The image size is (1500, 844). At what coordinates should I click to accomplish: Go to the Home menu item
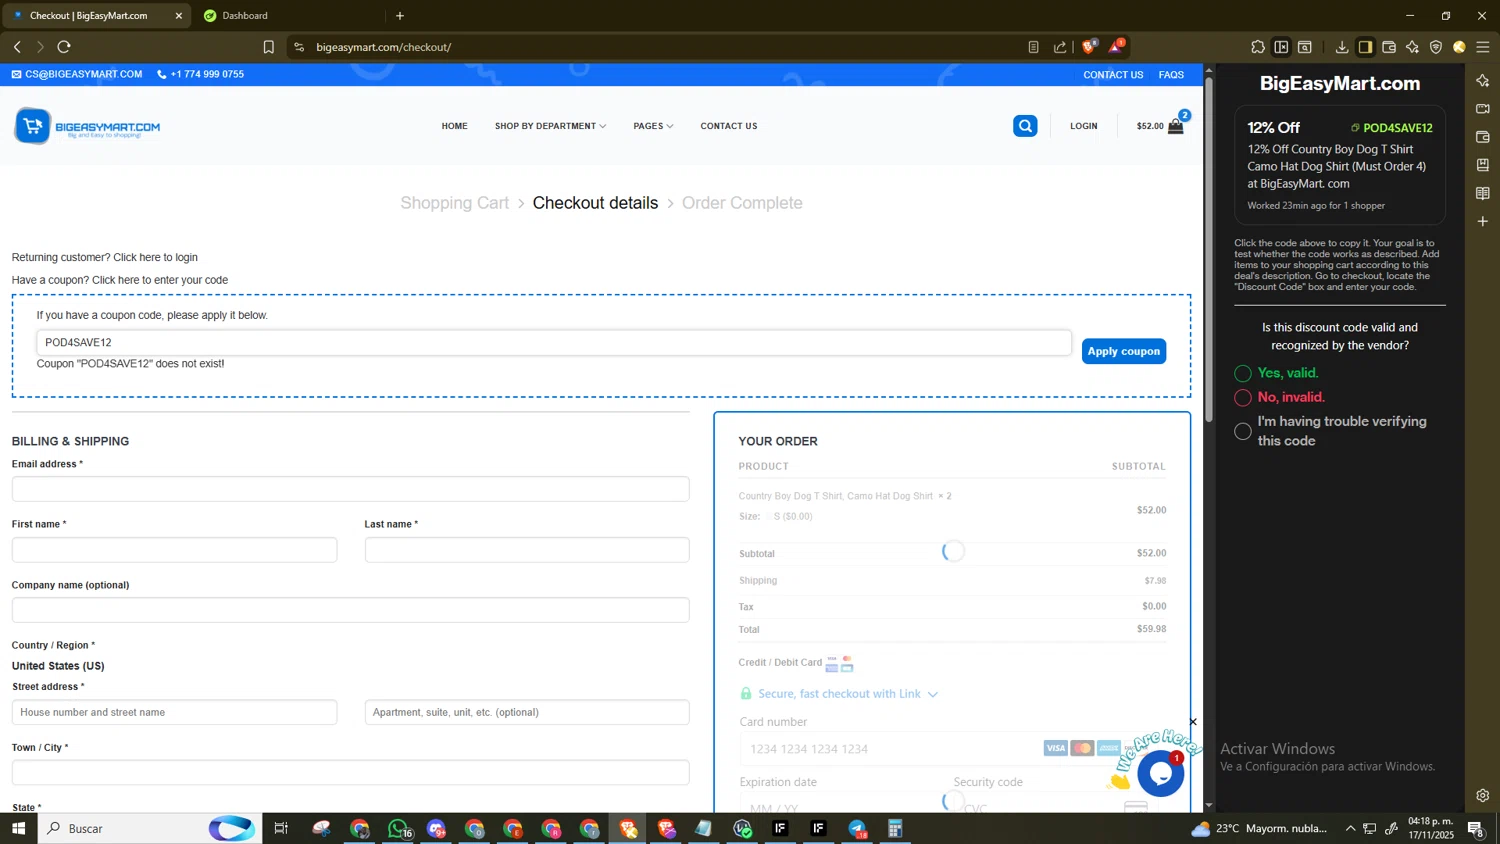click(x=455, y=126)
